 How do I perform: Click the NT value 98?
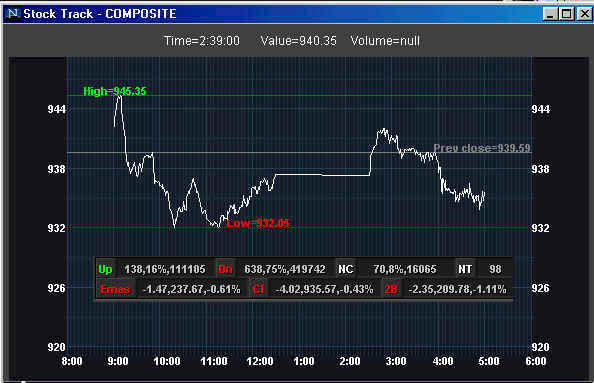(495, 269)
